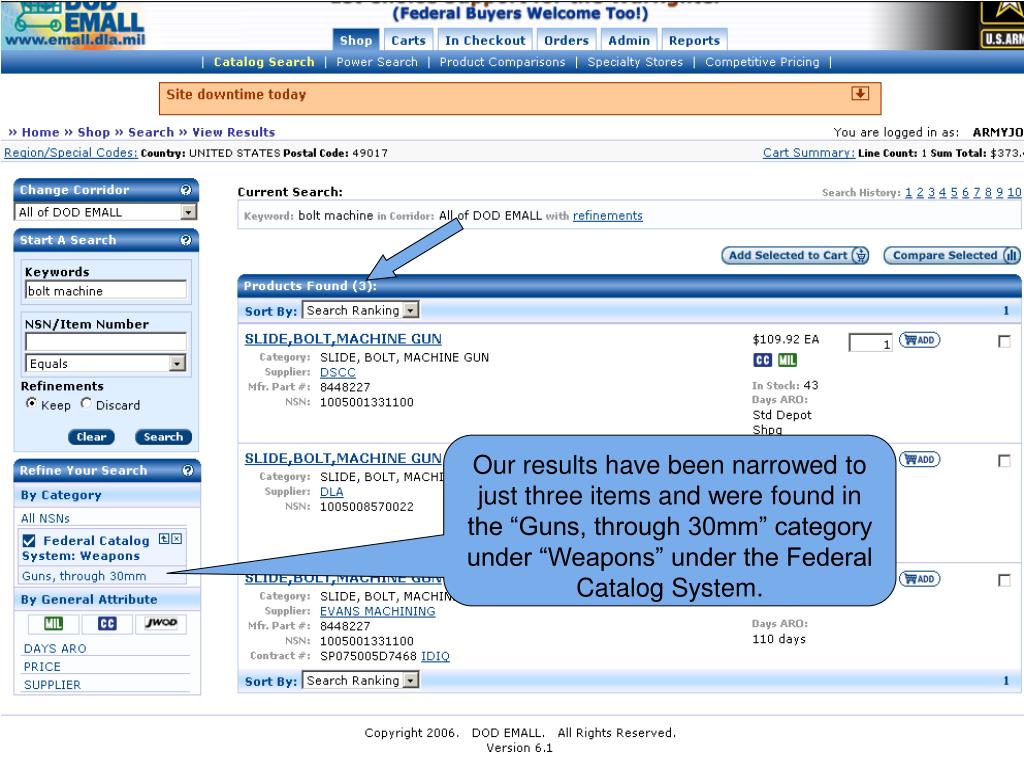This screenshot has height=768, width=1024.
Task: Open help for Change Corridor panel
Action: tap(185, 190)
